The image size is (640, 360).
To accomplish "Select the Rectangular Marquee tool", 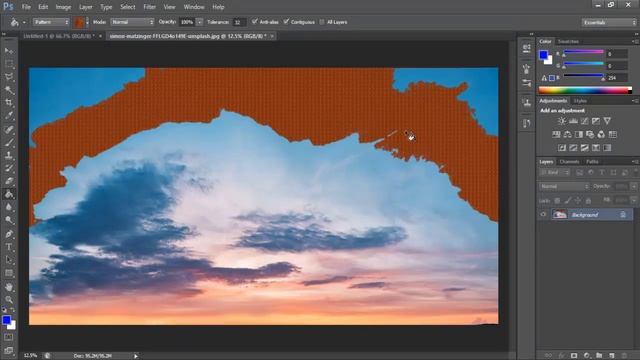I will coord(9,64).
